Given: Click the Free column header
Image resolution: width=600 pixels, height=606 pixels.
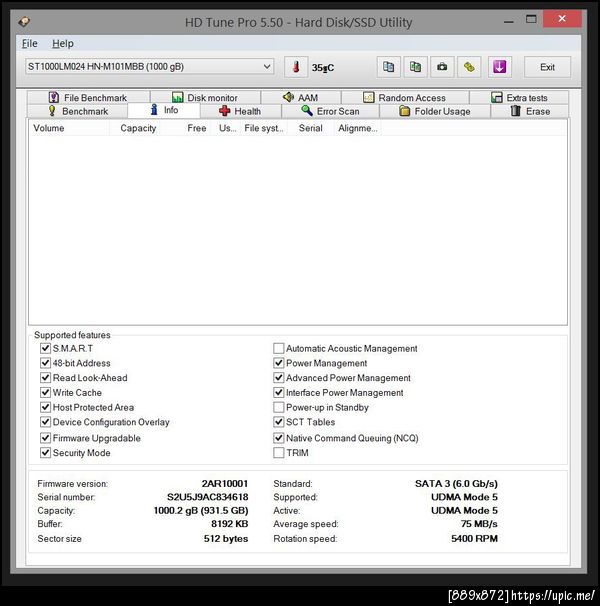Looking at the screenshot, I should click(185, 128).
